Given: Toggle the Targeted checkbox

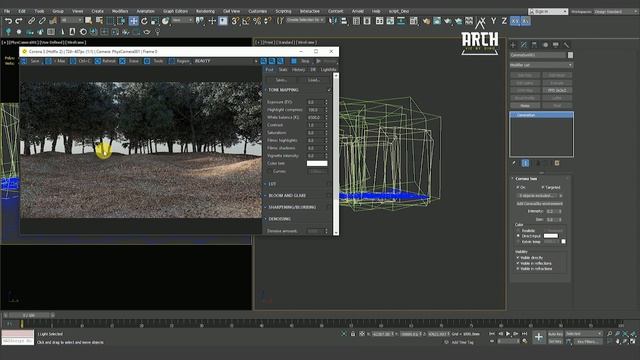Looking at the screenshot, I should click(542, 187).
